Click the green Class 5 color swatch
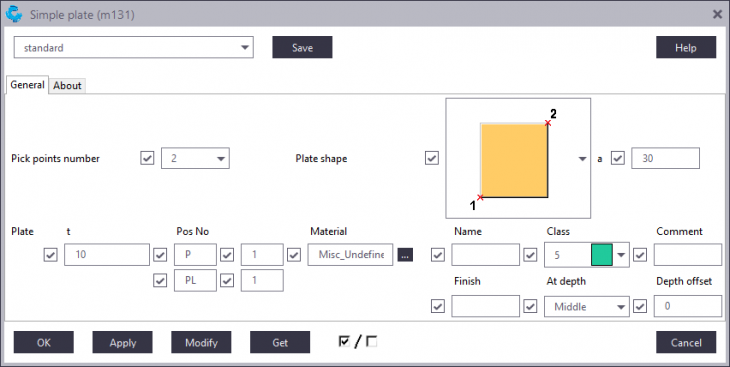This screenshot has width=730, height=367. [602, 255]
